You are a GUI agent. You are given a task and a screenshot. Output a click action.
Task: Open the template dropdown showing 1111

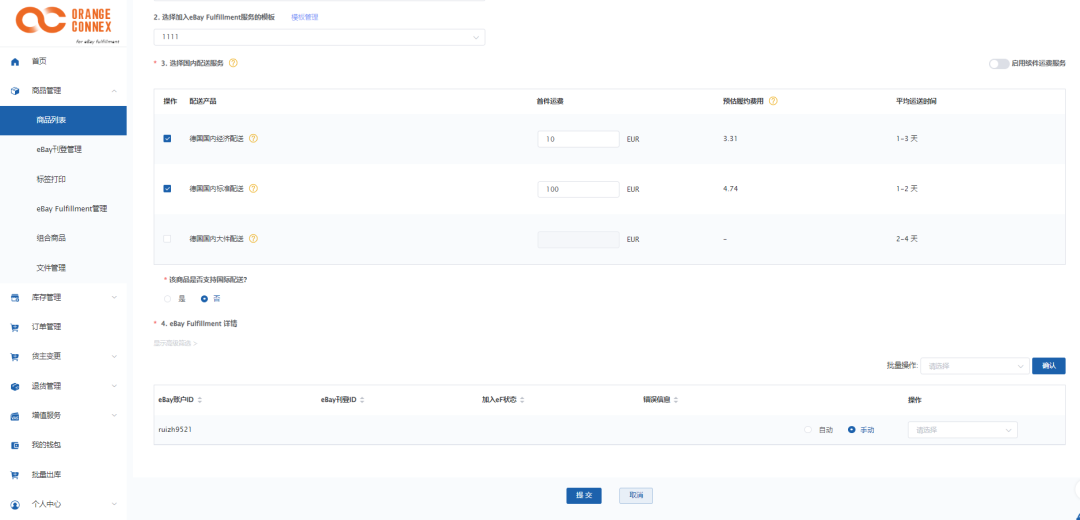[319, 37]
